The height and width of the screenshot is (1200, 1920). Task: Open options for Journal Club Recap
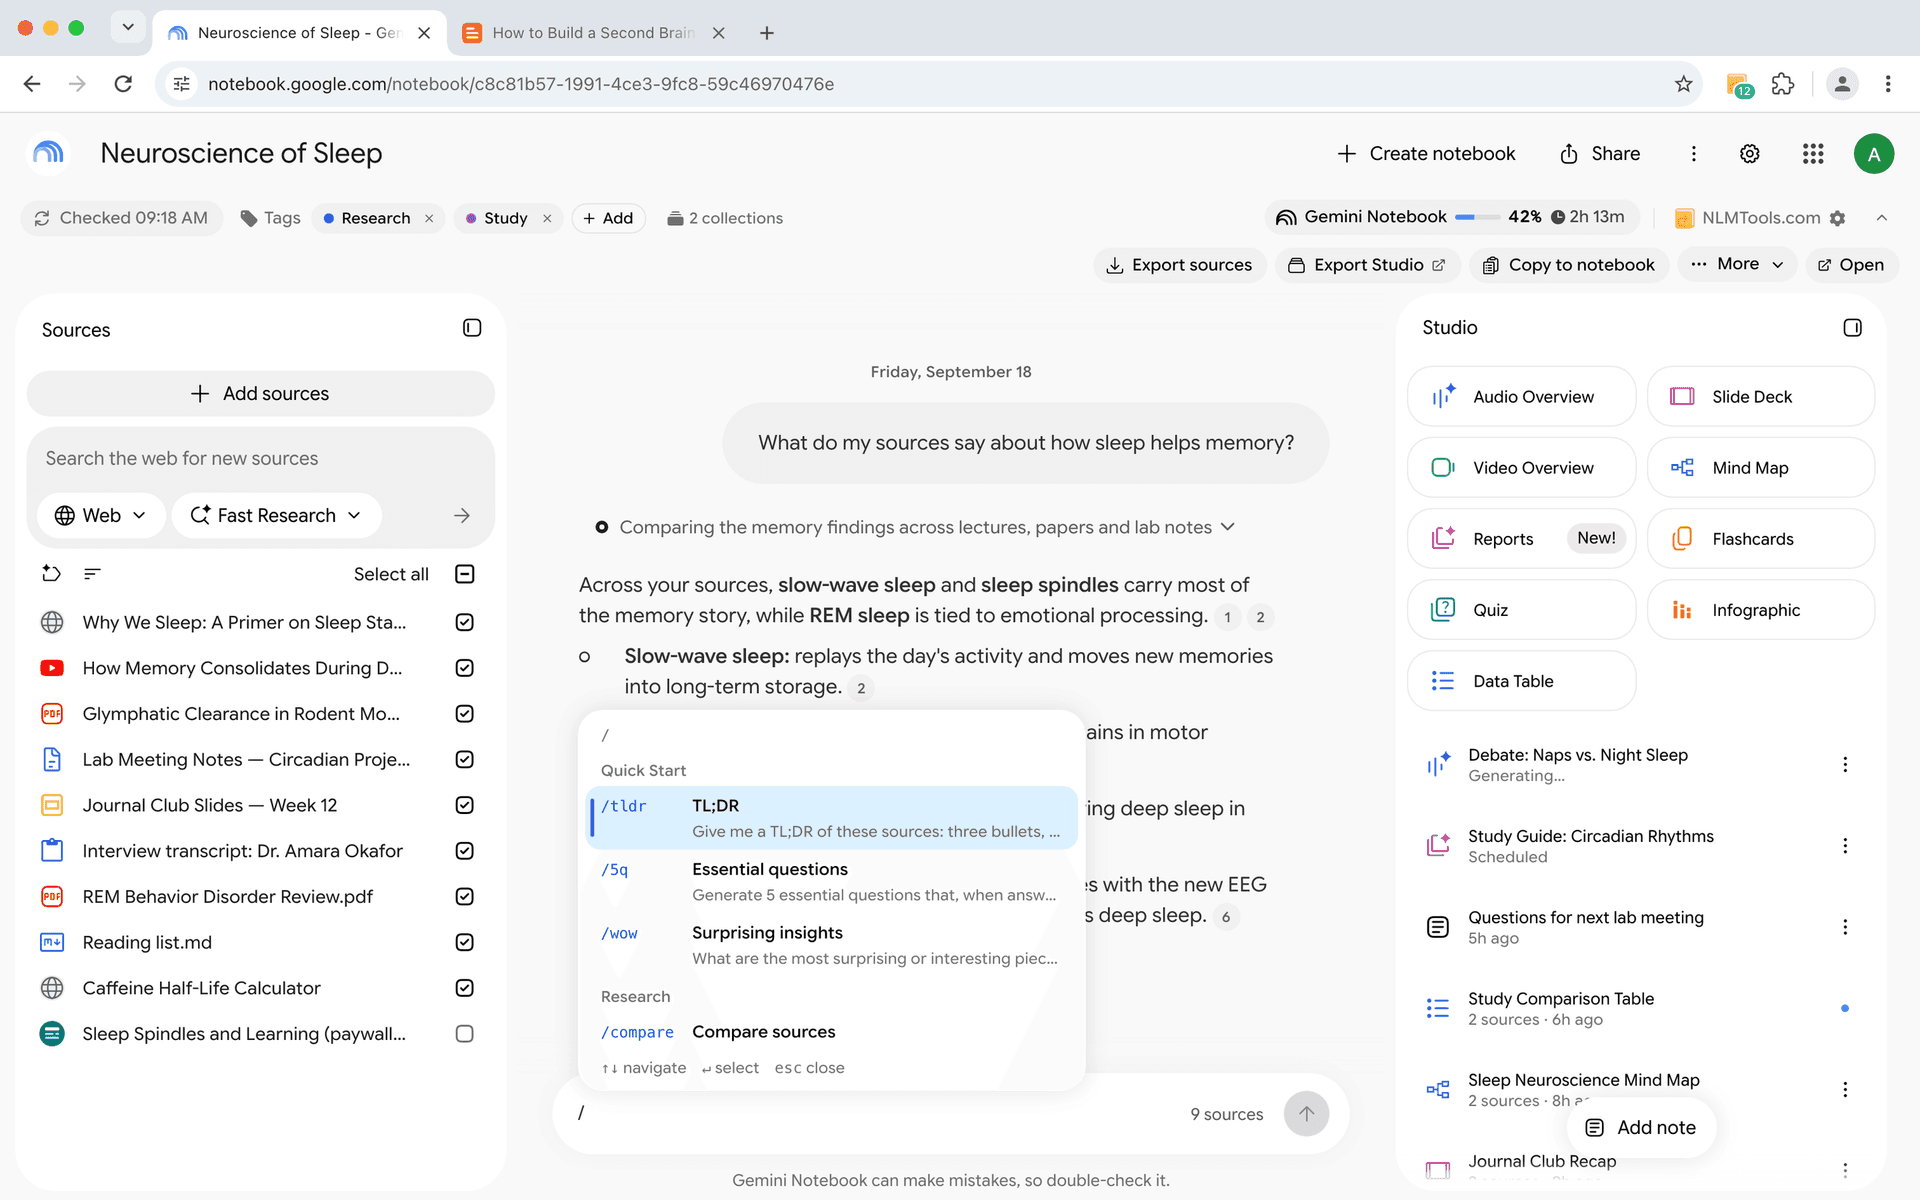pos(1845,1170)
